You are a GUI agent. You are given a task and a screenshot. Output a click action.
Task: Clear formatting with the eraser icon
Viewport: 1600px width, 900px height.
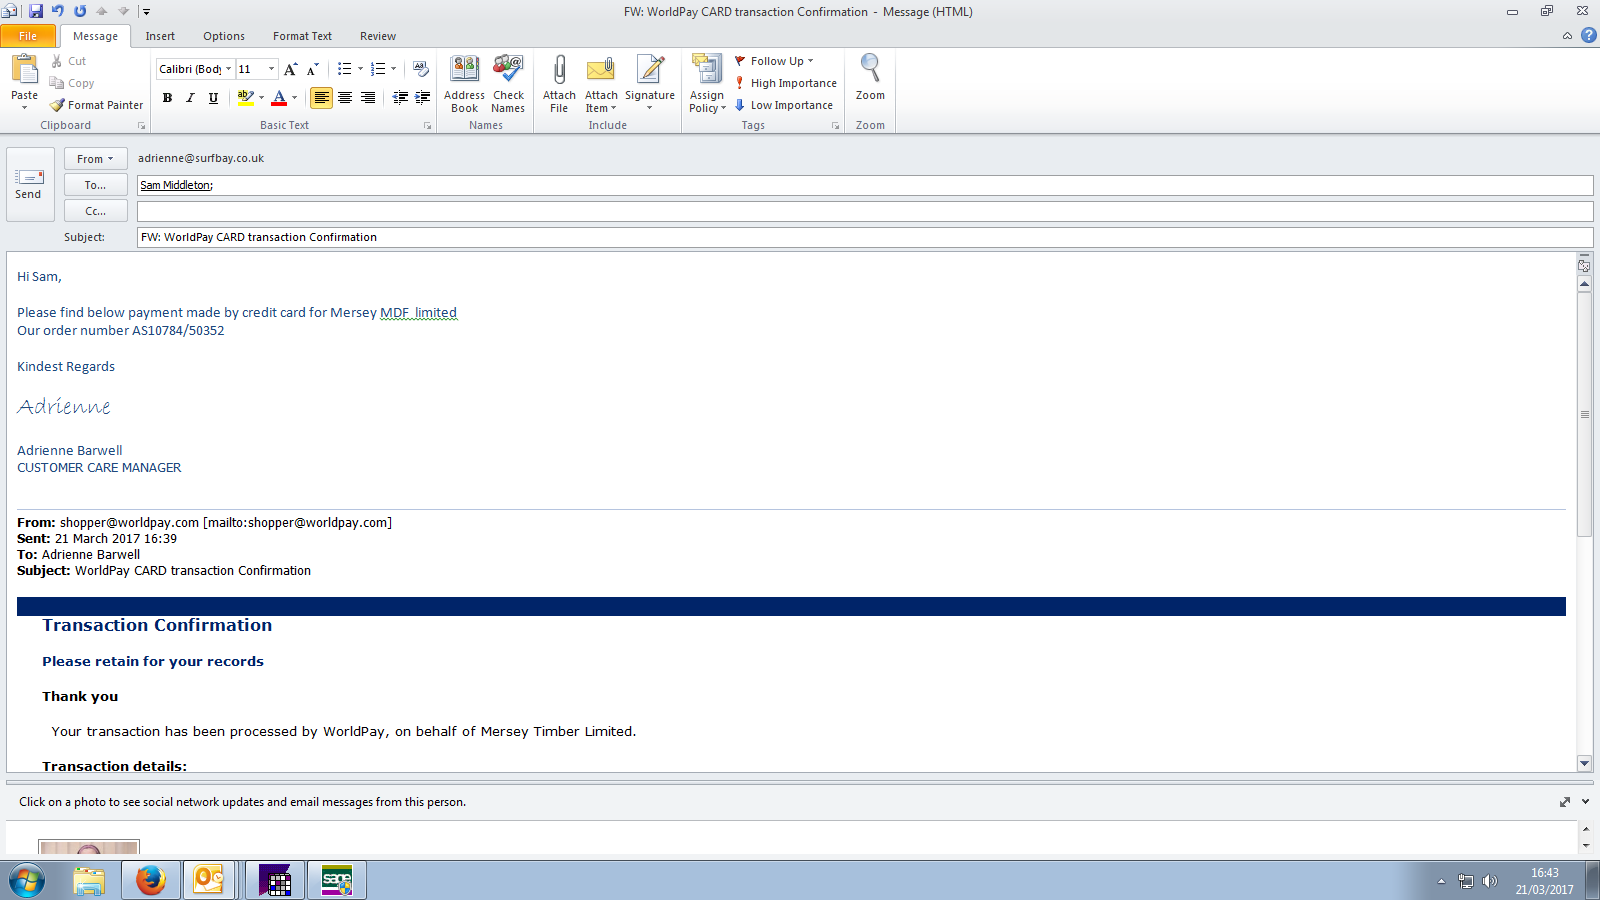(421, 69)
